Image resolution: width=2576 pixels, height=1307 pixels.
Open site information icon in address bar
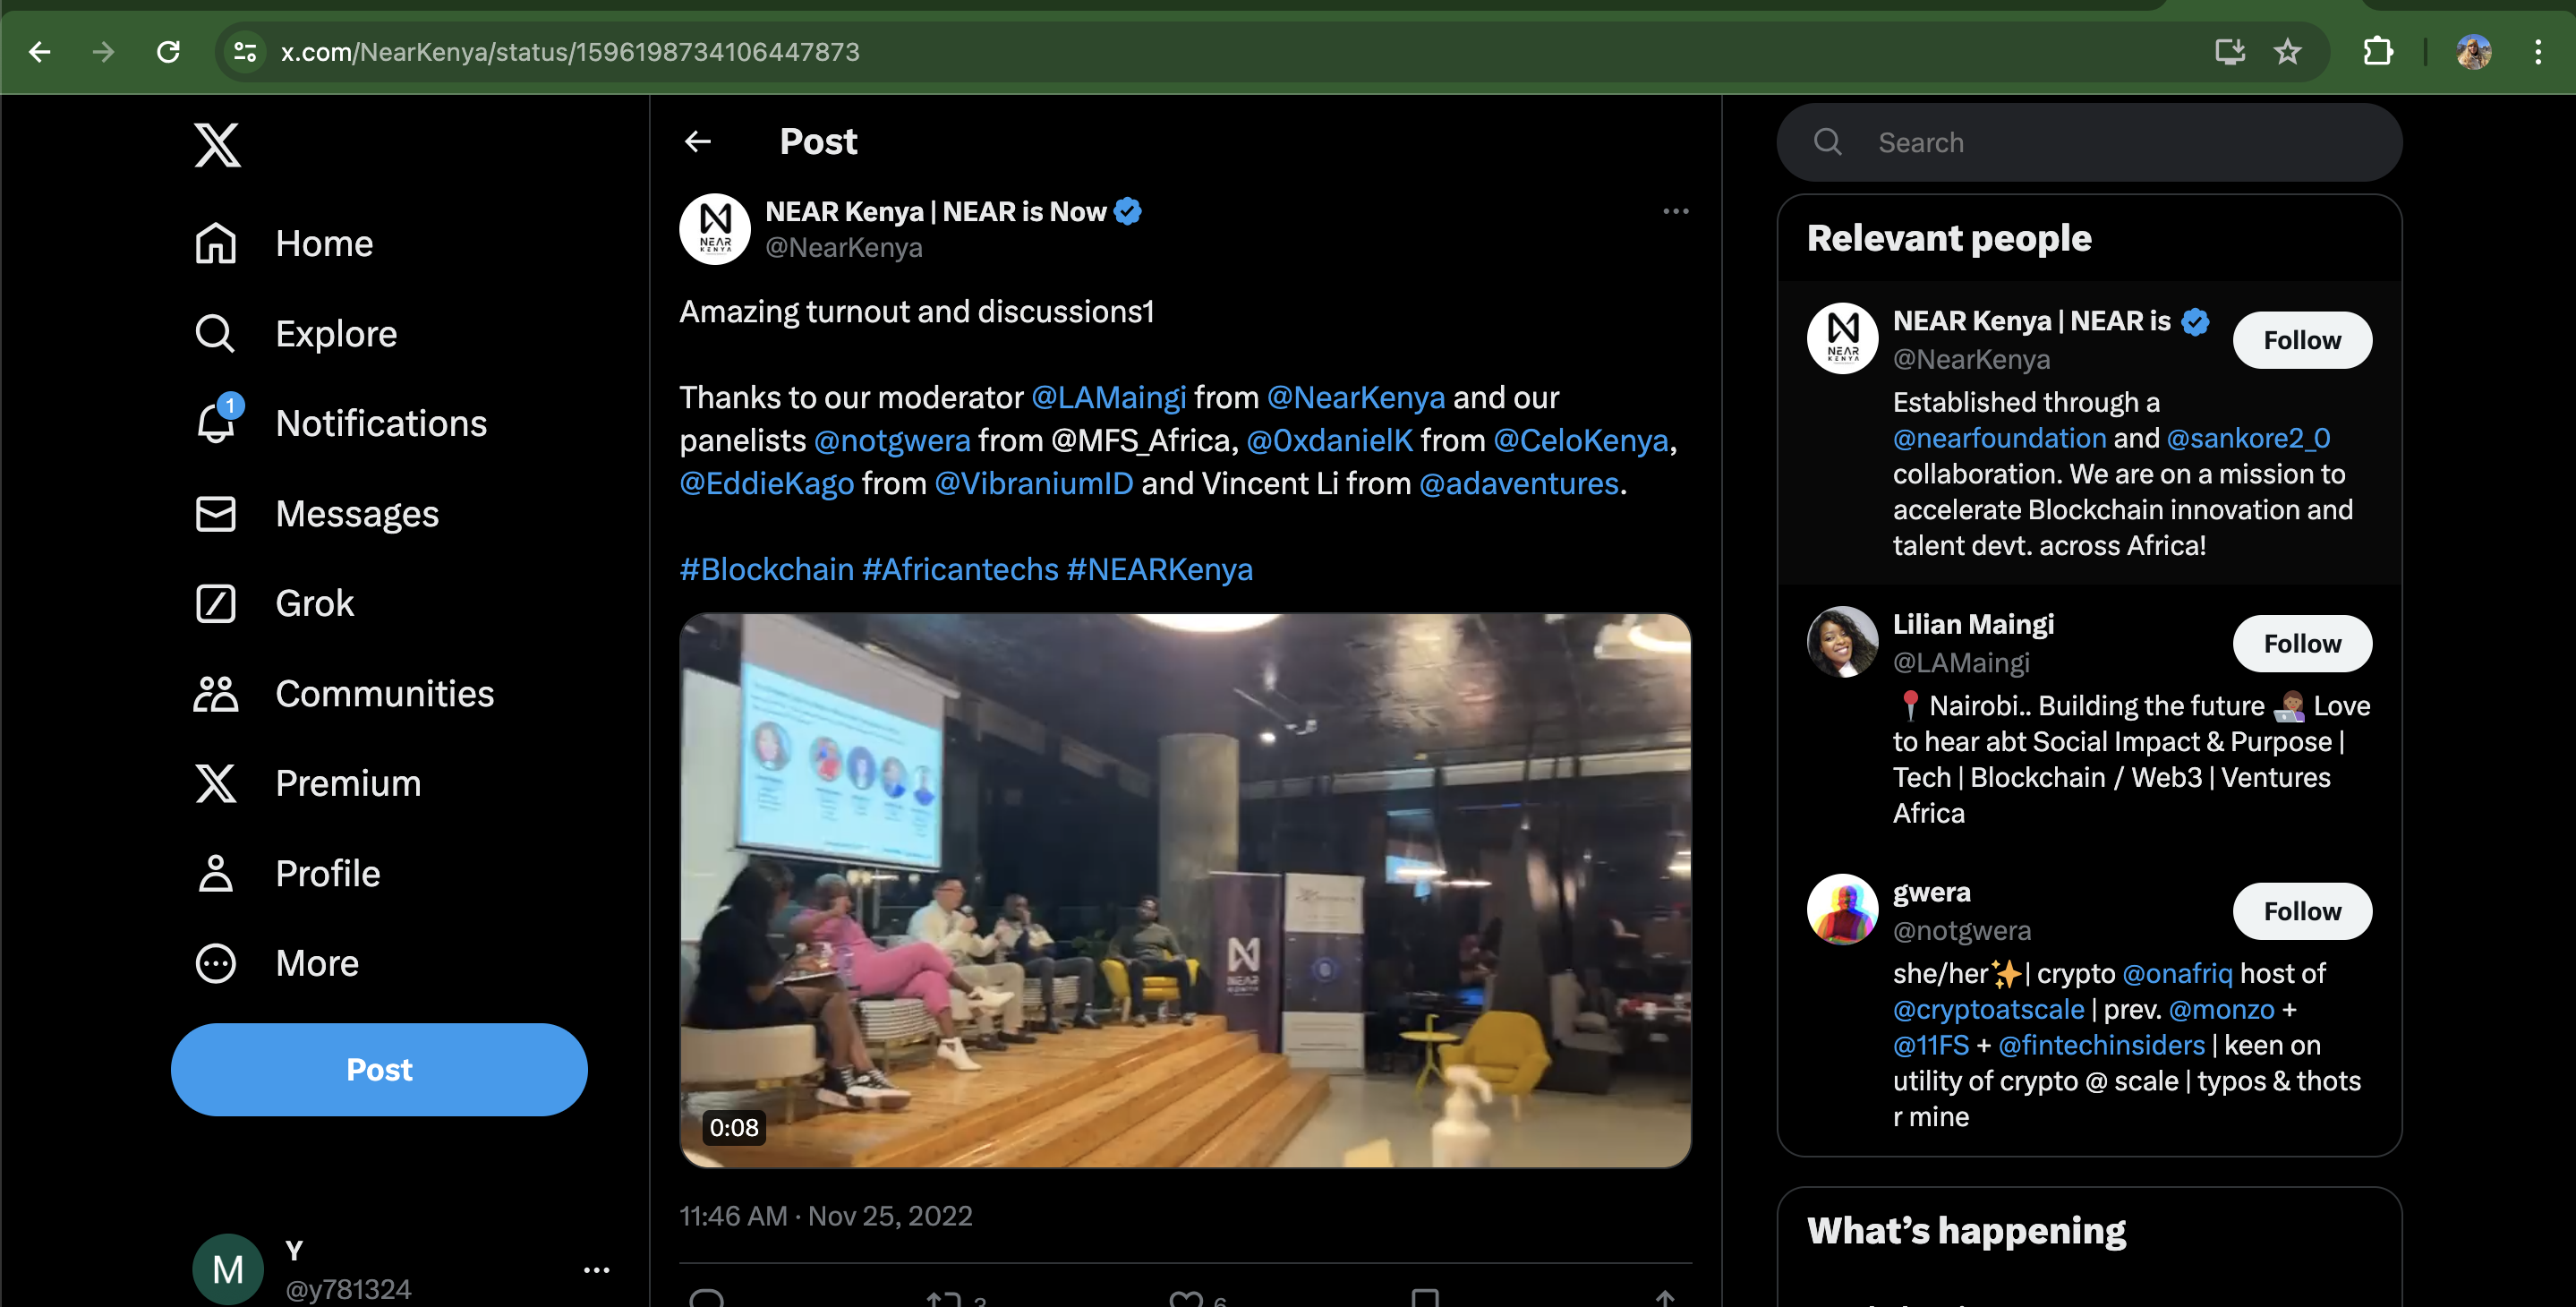(x=245, y=52)
